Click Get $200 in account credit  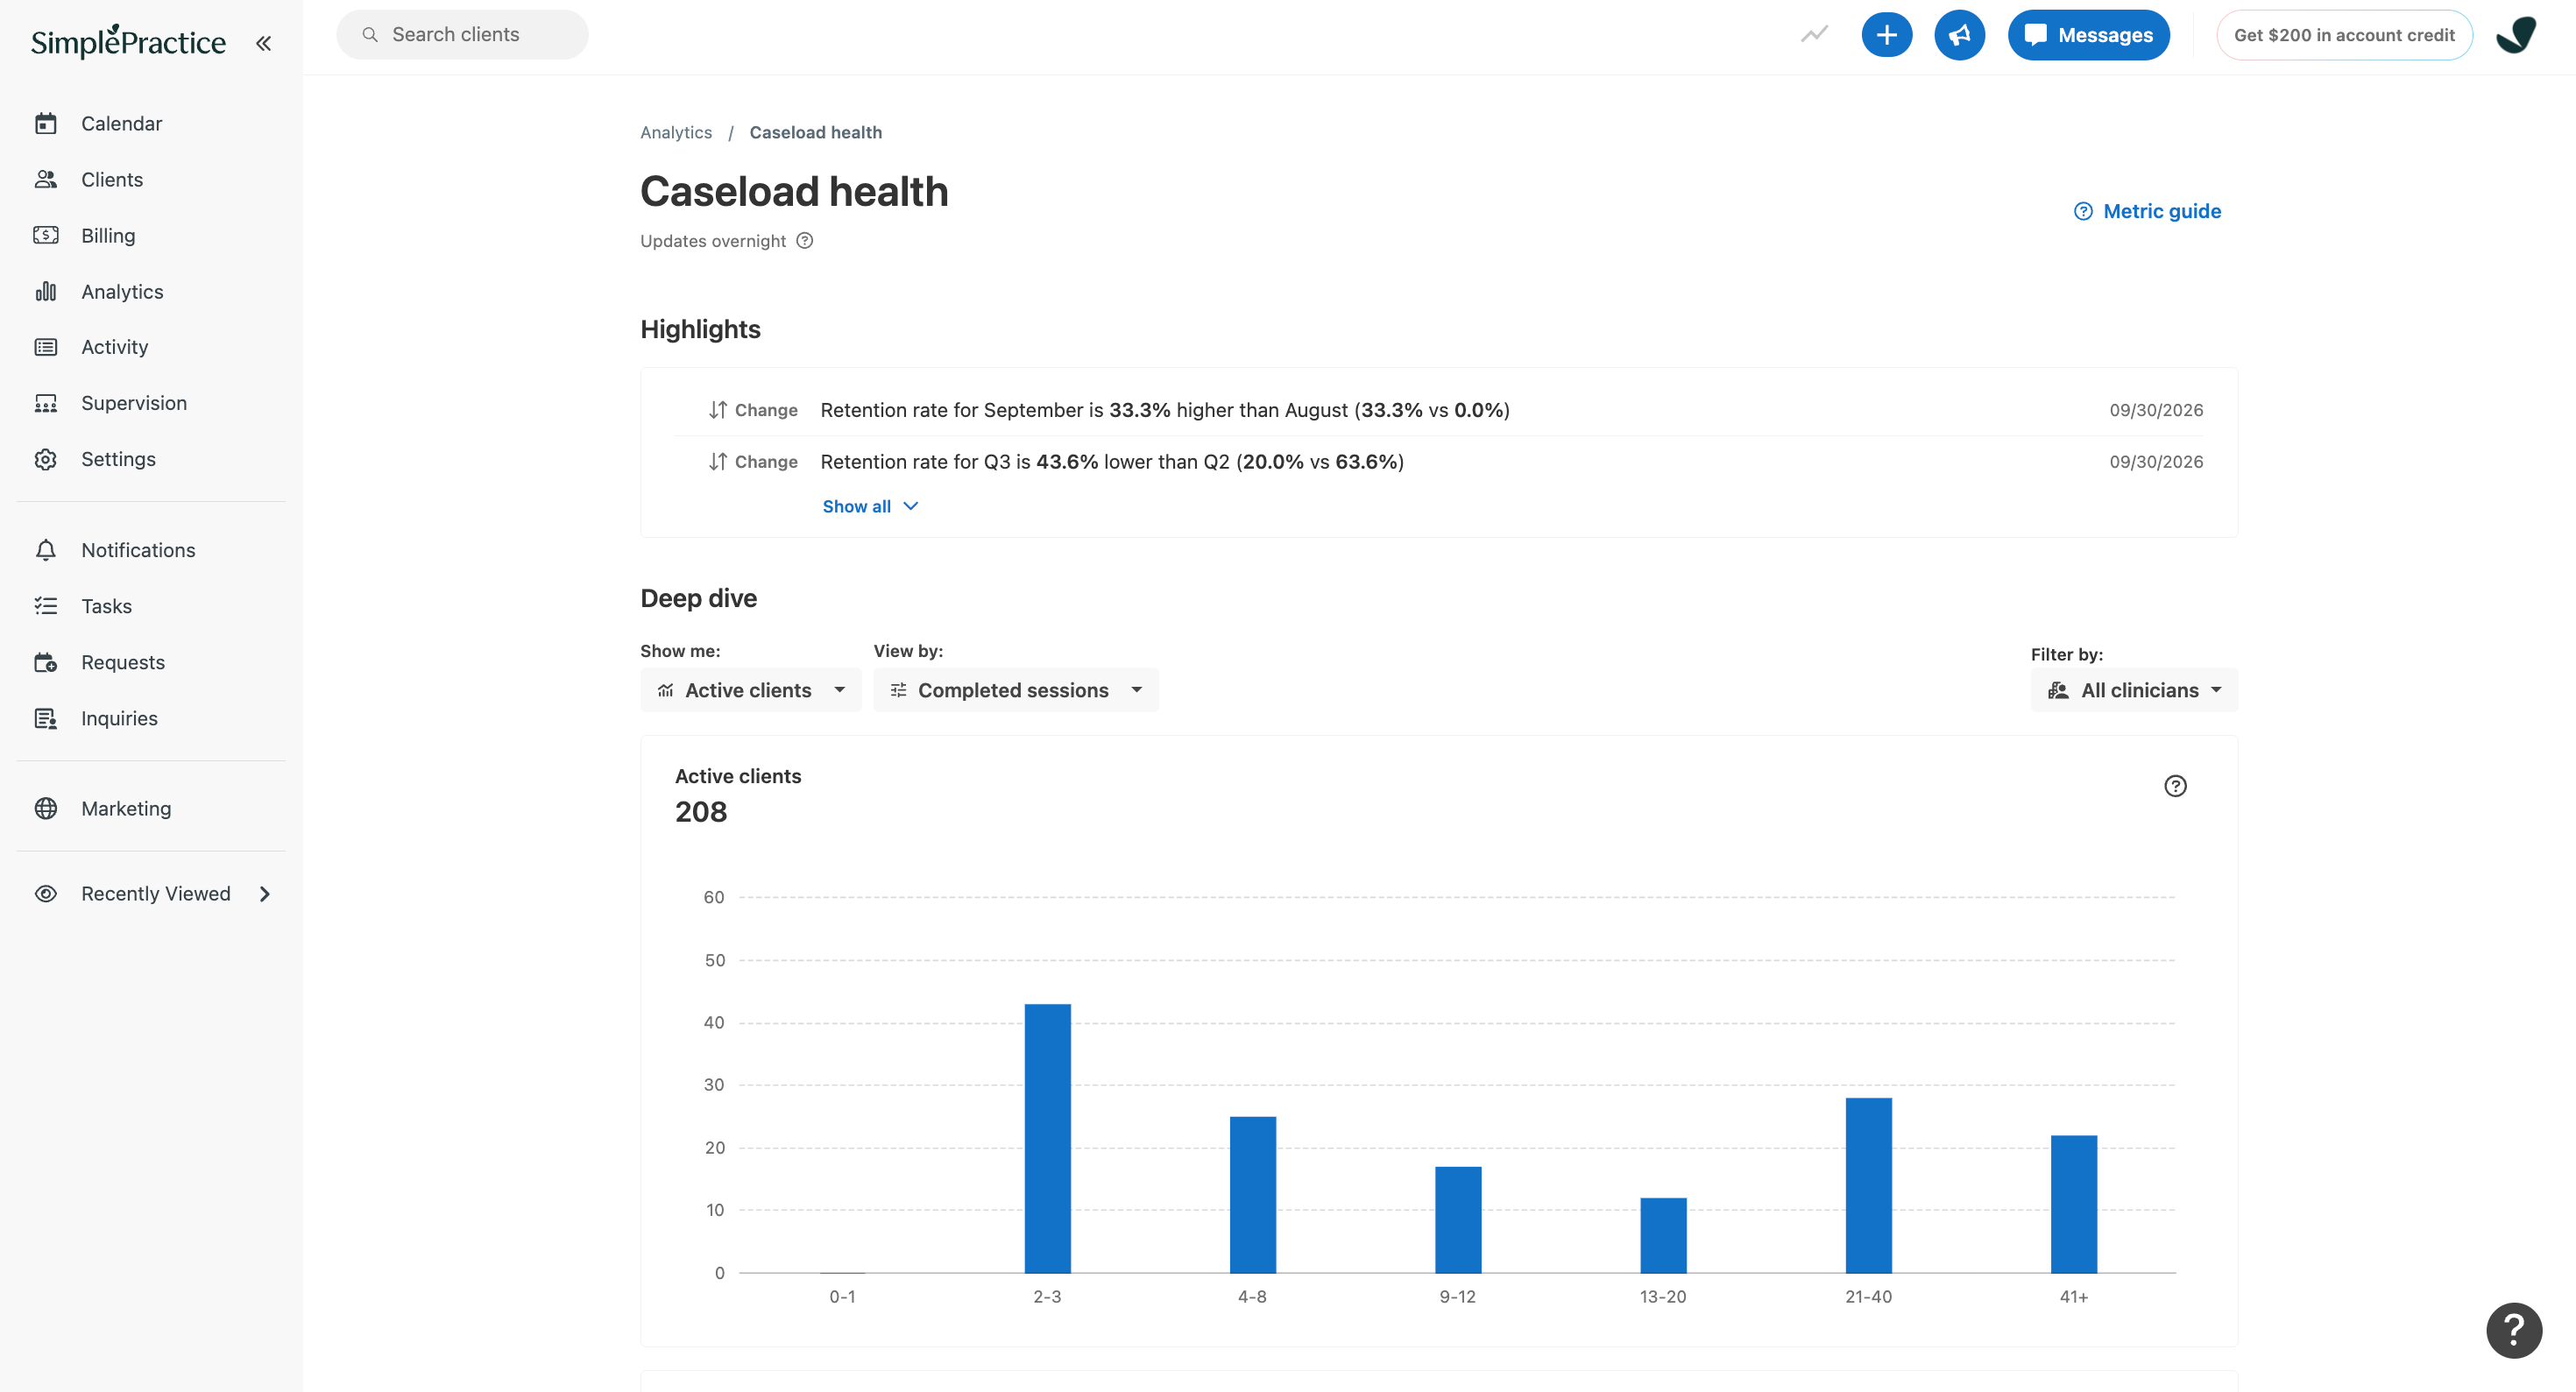point(2343,35)
